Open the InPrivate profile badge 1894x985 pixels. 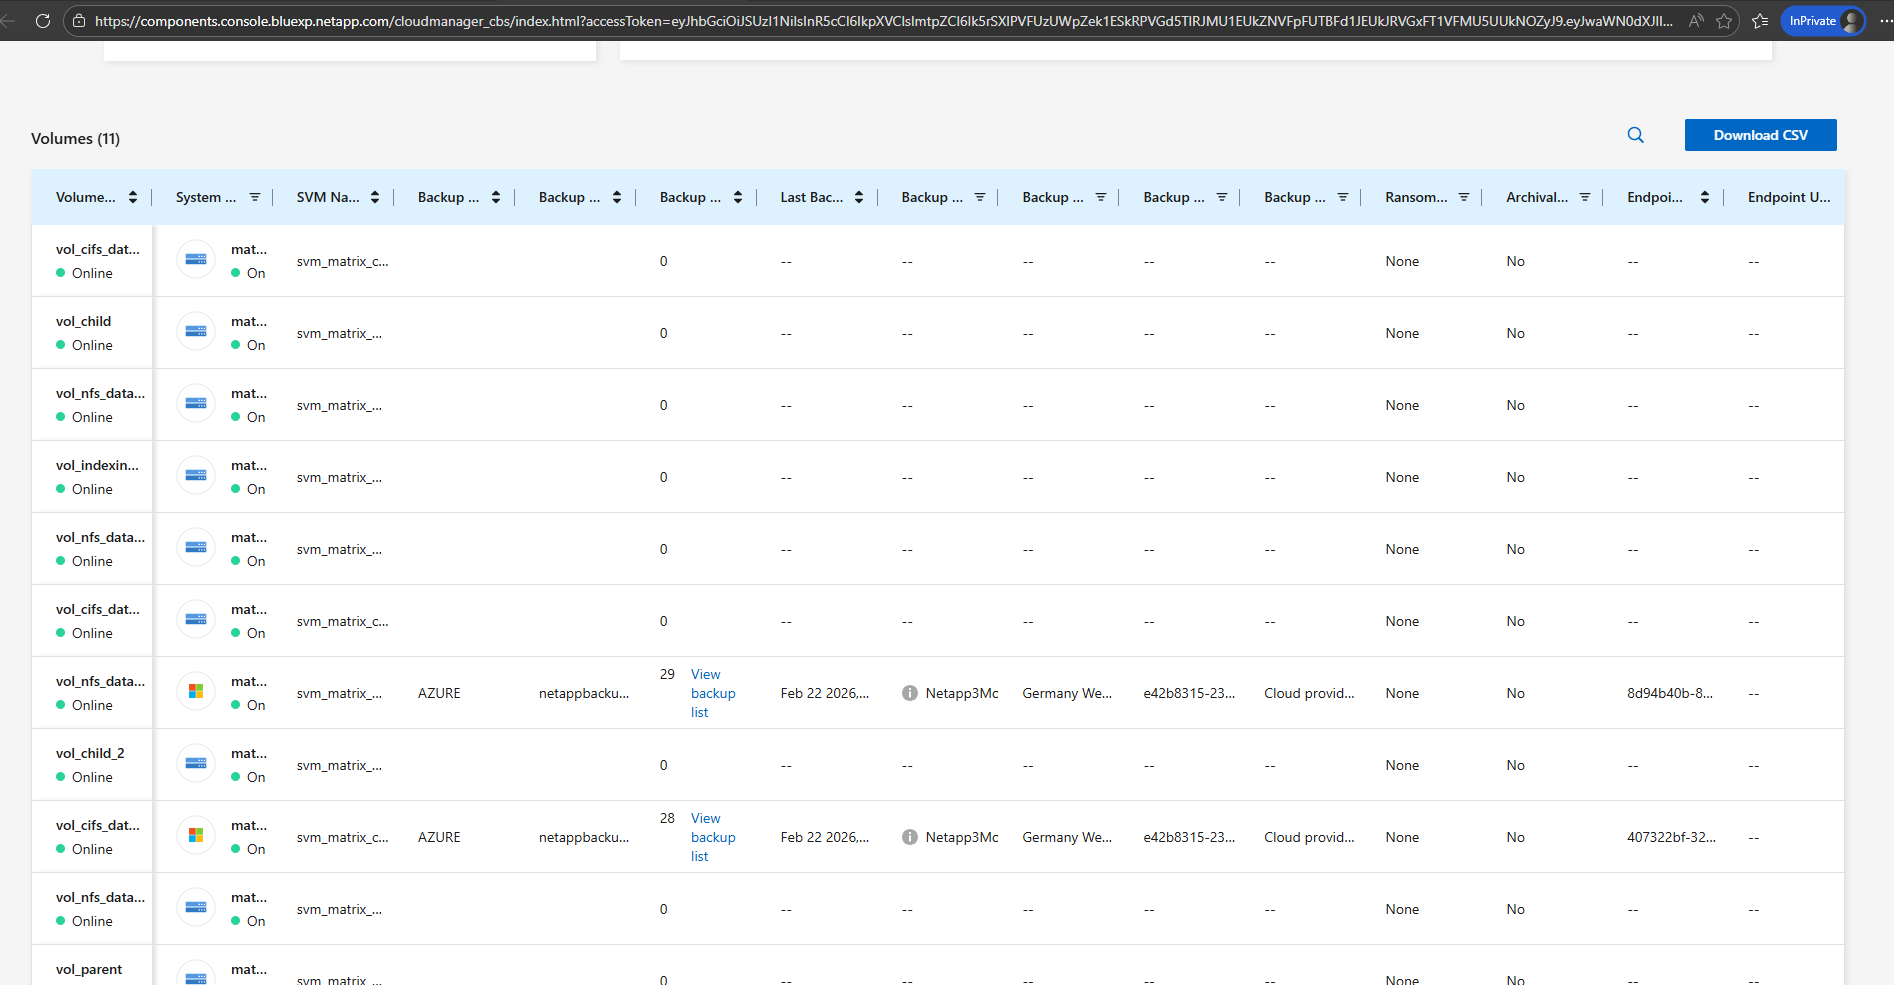(x=1823, y=21)
